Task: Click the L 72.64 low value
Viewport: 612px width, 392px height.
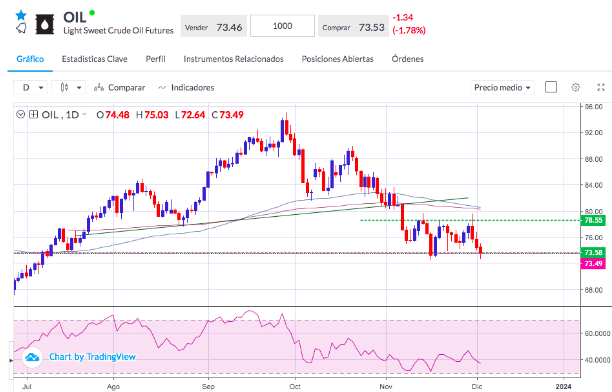Action: (x=190, y=115)
